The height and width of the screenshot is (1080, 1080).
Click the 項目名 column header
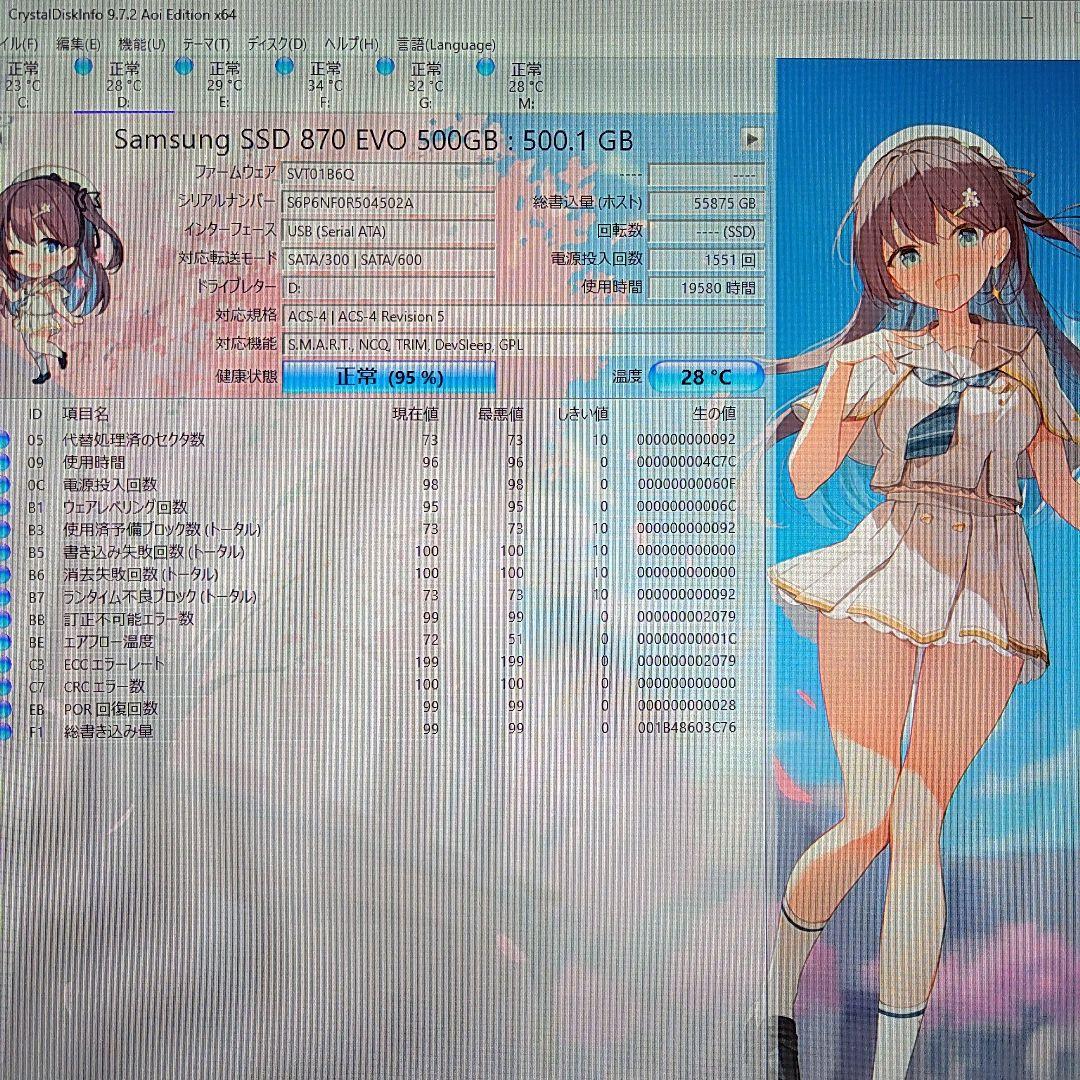click(85, 414)
